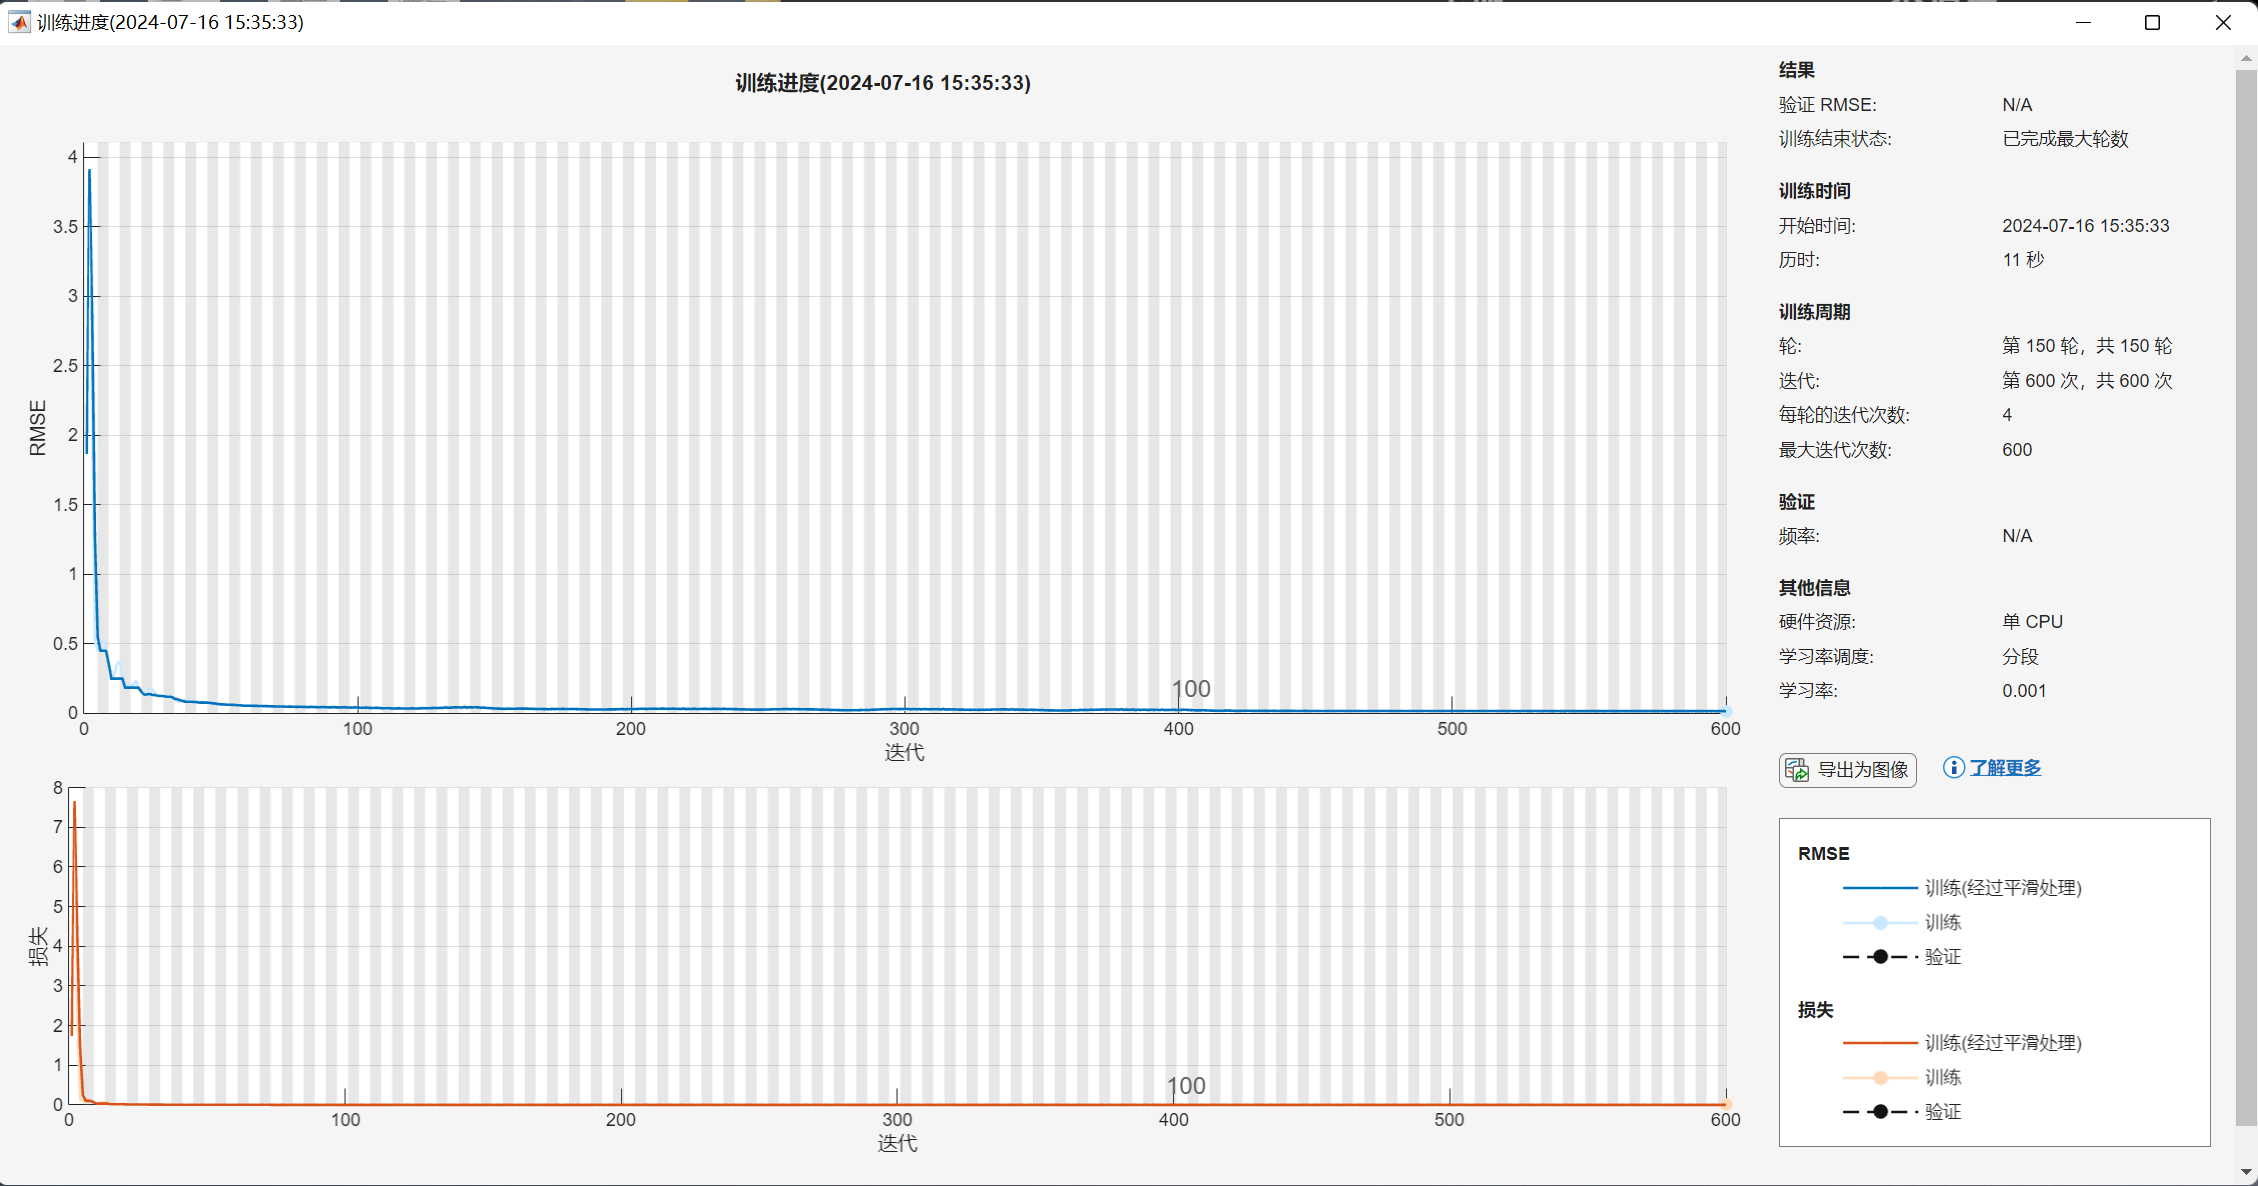Click the orange smoothed-training line in 损失 legend
Image resolution: width=2258 pixels, height=1186 pixels.
pyautogui.click(x=1879, y=1042)
